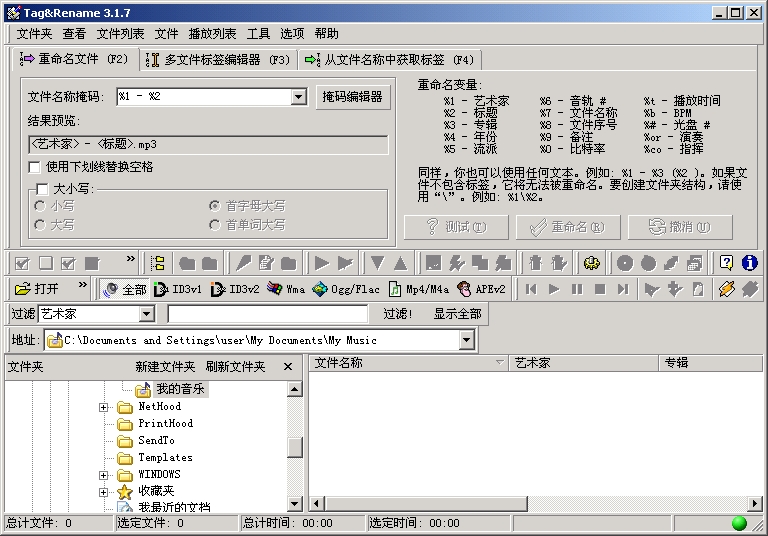
Task: Click the question mark help icon
Action: 726,263
